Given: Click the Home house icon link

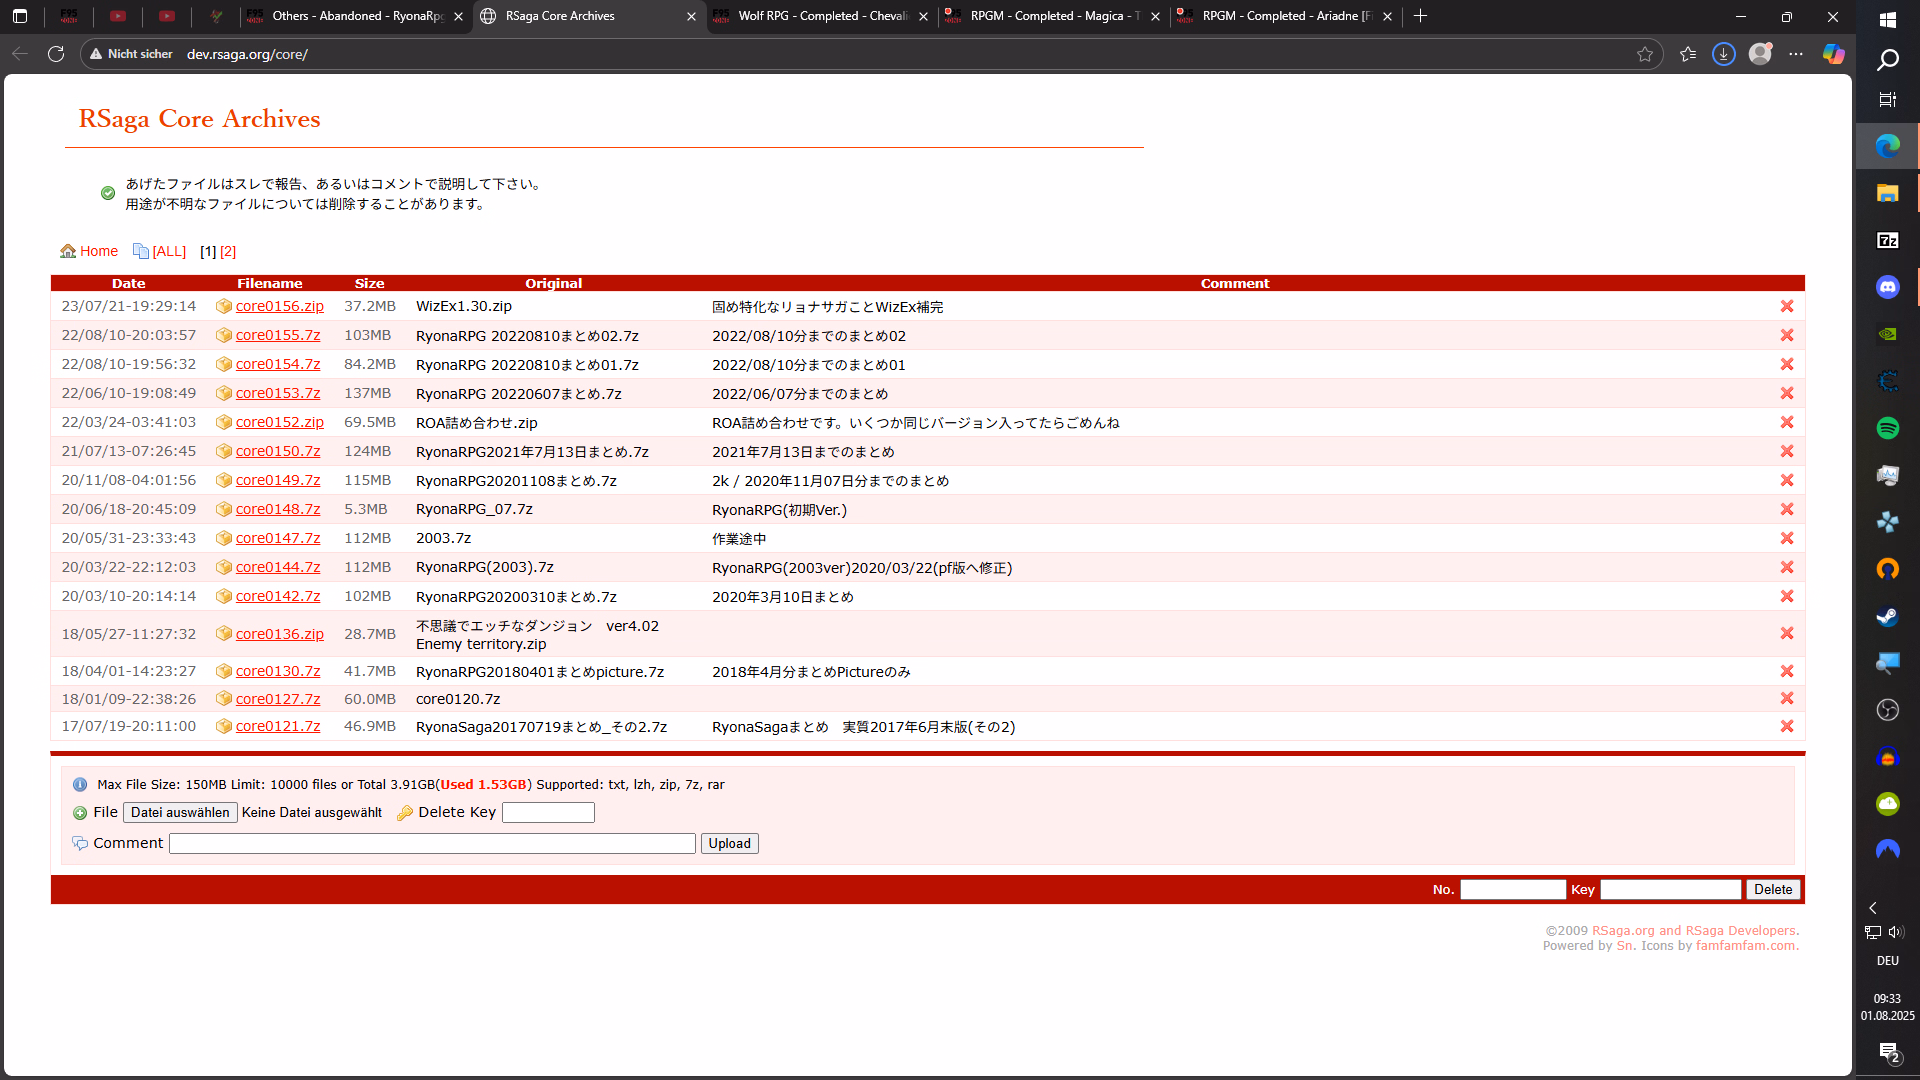Looking at the screenshot, I should click(68, 252).
